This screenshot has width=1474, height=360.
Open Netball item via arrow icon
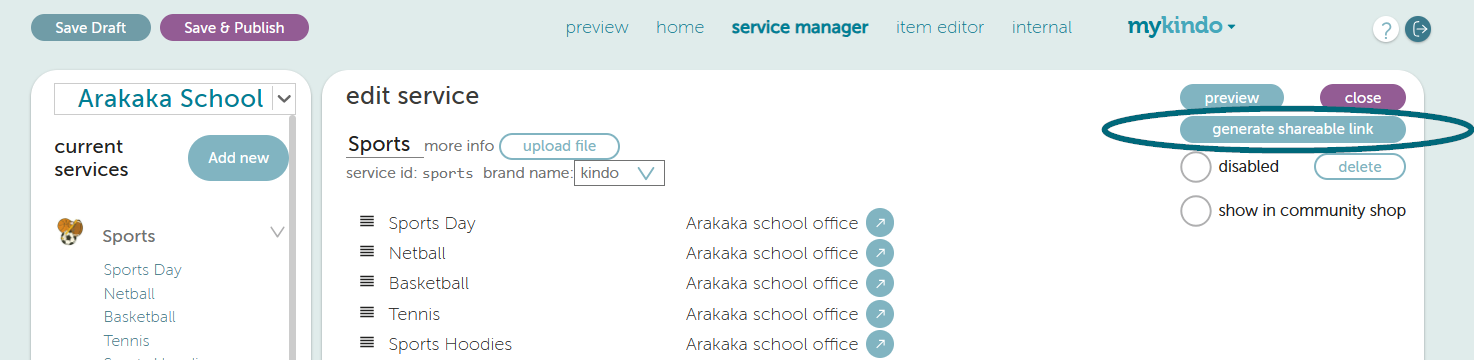(x=880, y=253)
